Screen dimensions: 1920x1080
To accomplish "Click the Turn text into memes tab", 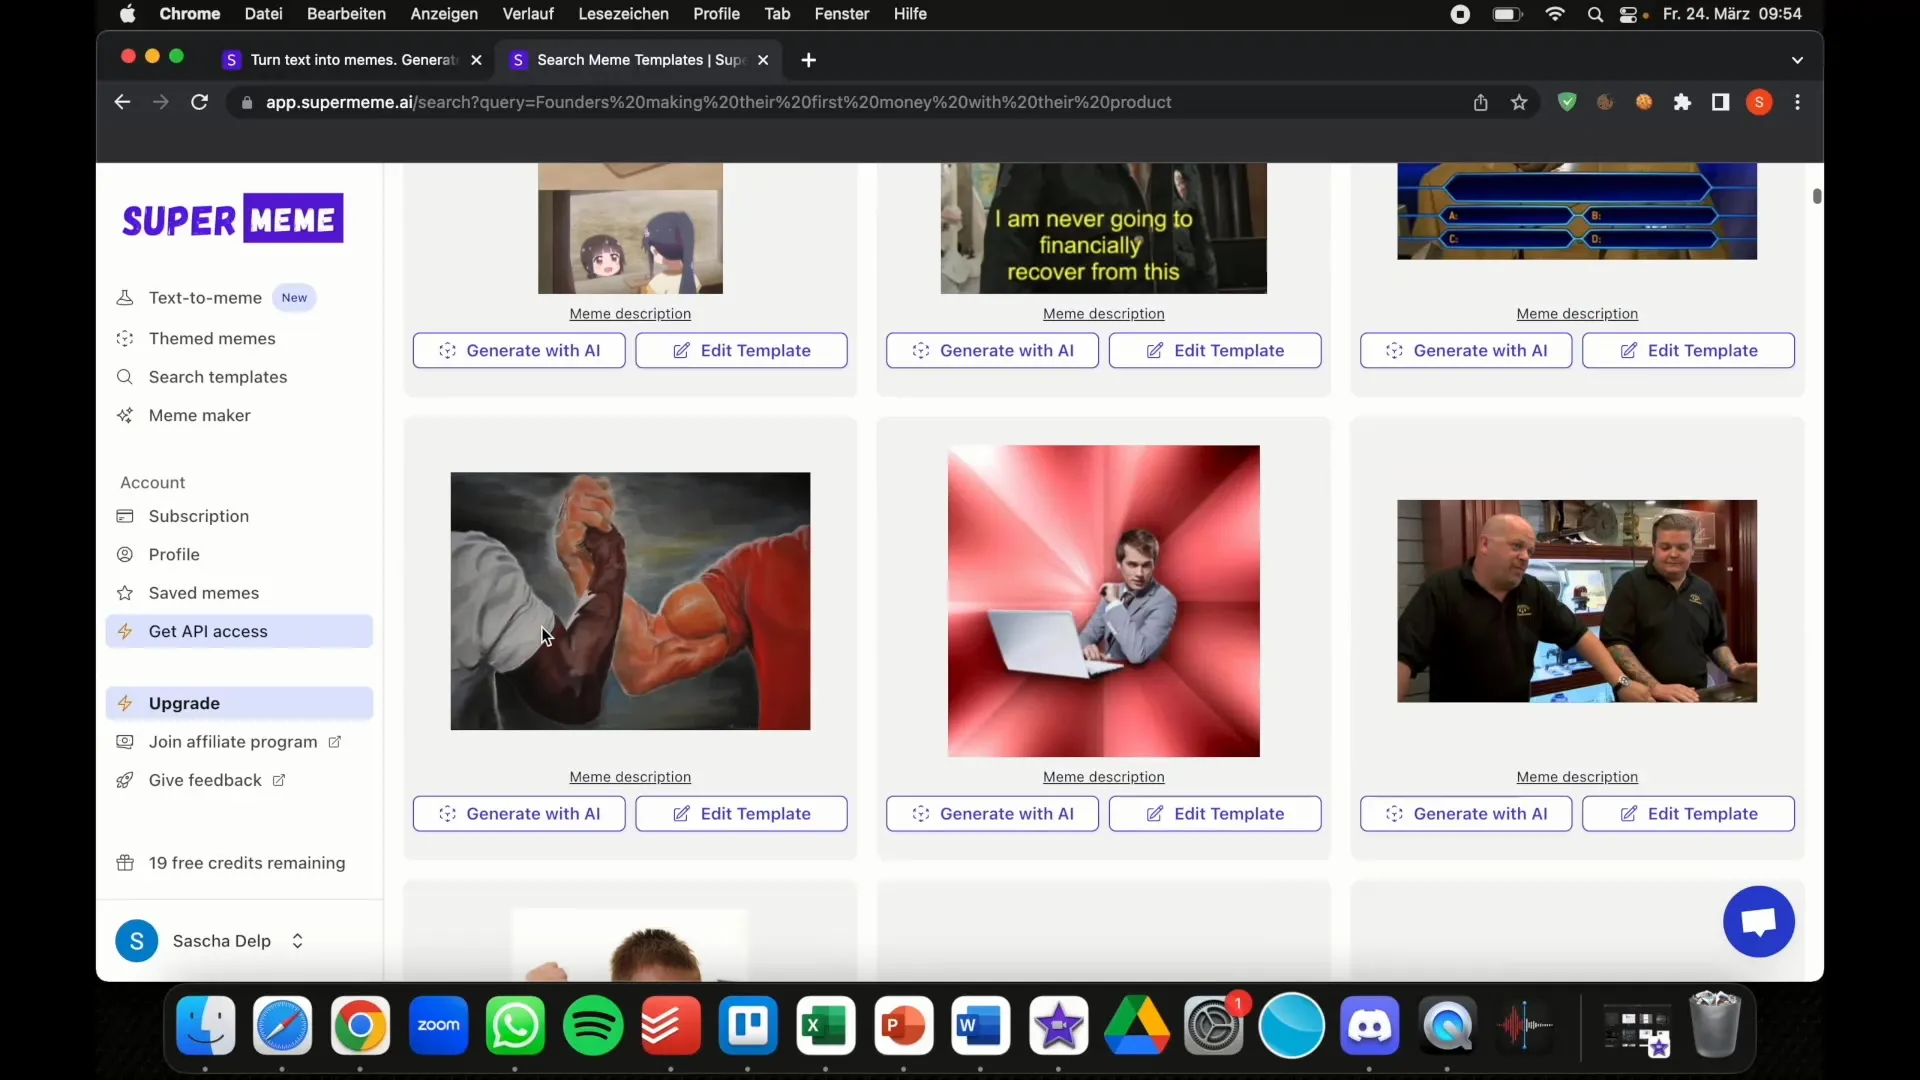I will click(349, 59).
